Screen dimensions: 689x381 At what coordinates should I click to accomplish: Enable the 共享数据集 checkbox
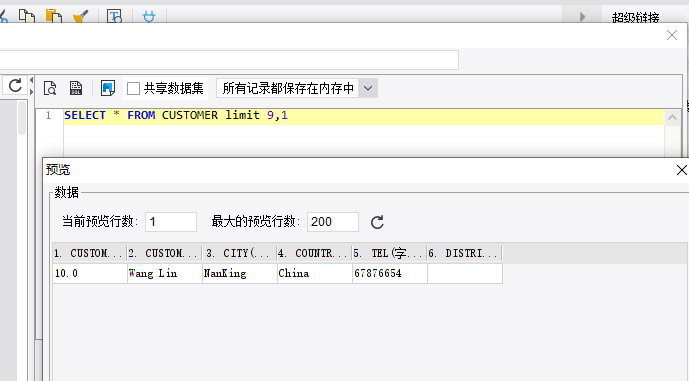pos(133,88)
